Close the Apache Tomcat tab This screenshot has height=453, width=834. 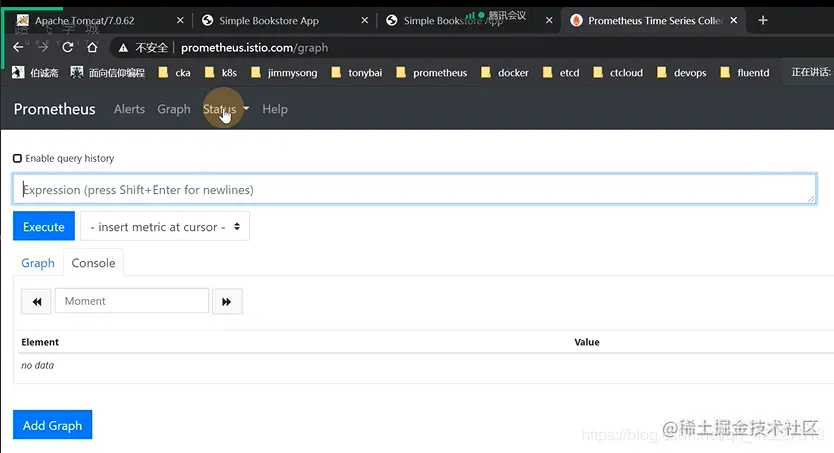pos(180,20)
